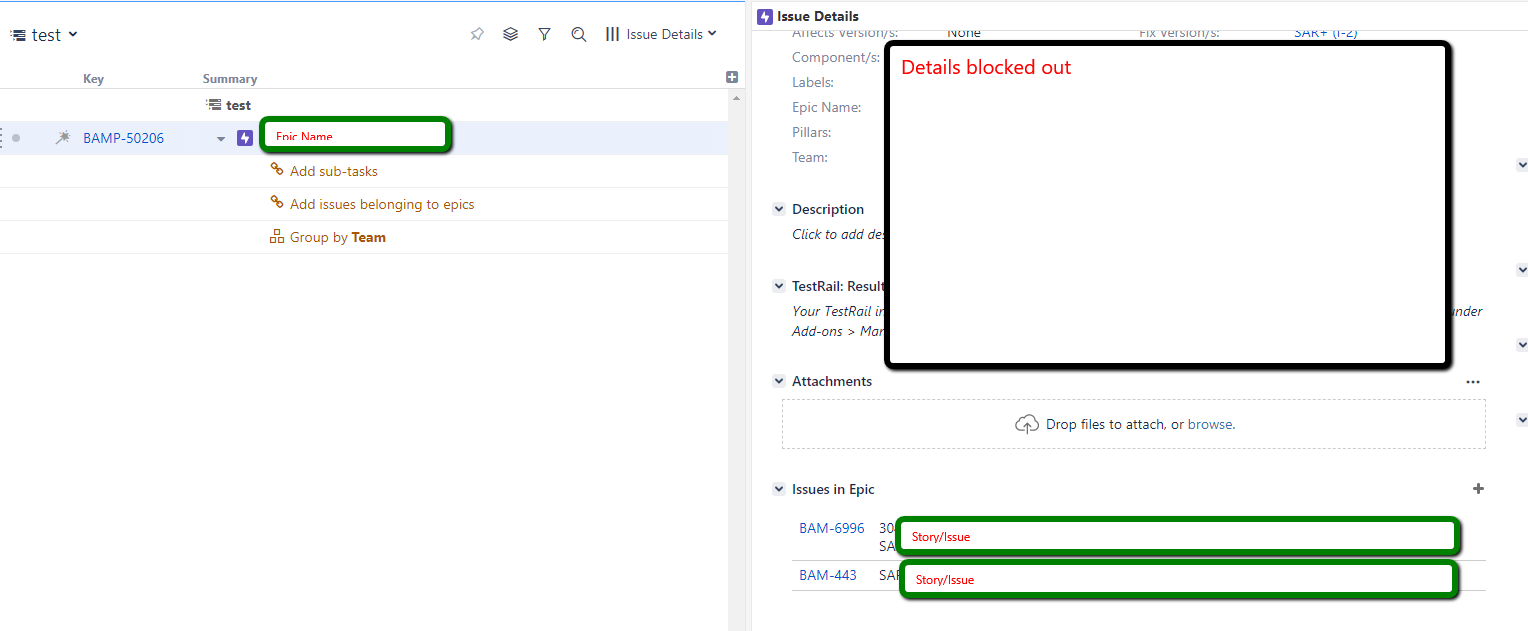The image size is (1528, 631).
Task: Click the Pillars field label
Action: click(x=812, y=132)
